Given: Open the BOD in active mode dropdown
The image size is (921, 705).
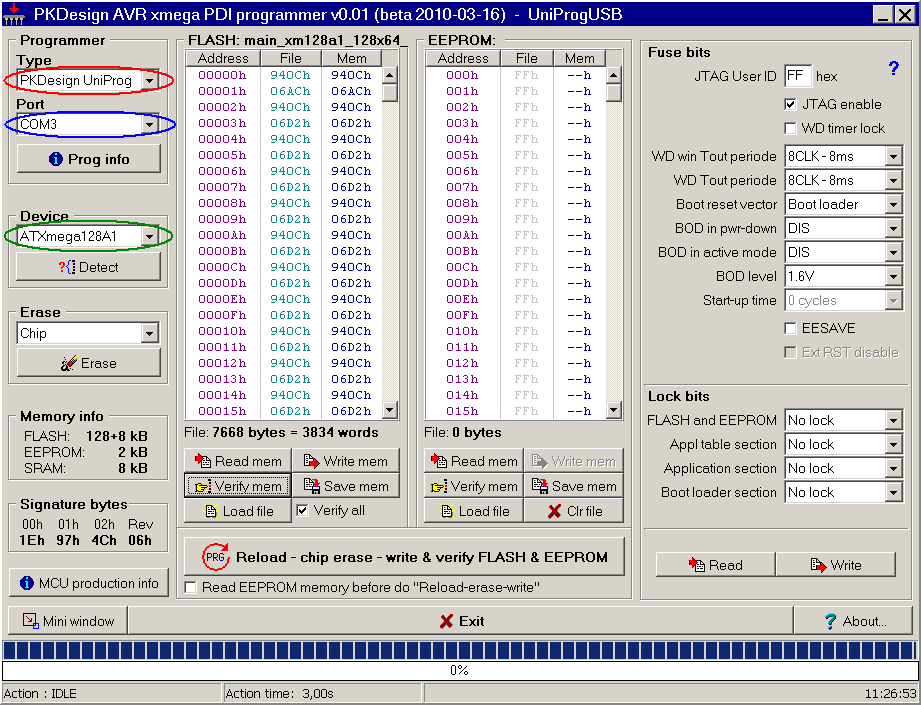Looking at the screenshot, I should [x=893, y=253].
